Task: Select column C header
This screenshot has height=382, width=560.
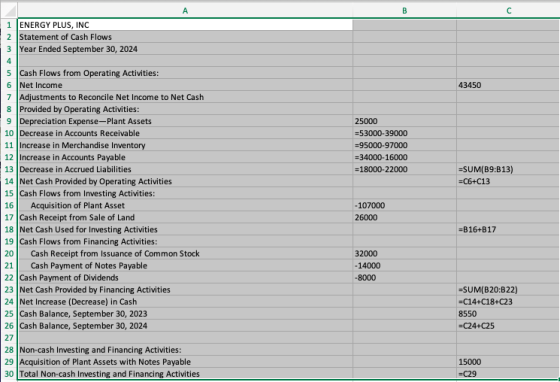Action: [x=508, y=11]
